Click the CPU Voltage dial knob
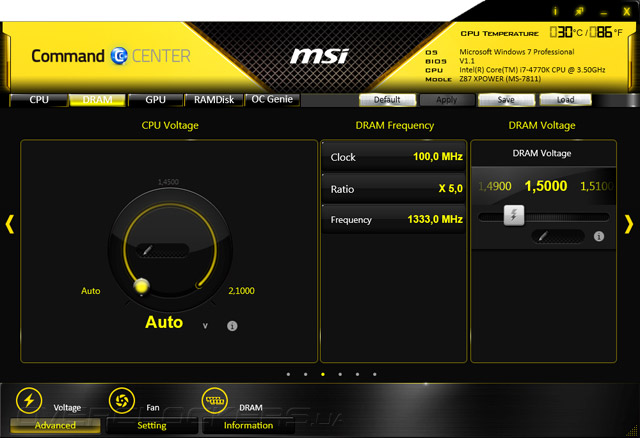This screenshot has height=438, width=640. 142,286
